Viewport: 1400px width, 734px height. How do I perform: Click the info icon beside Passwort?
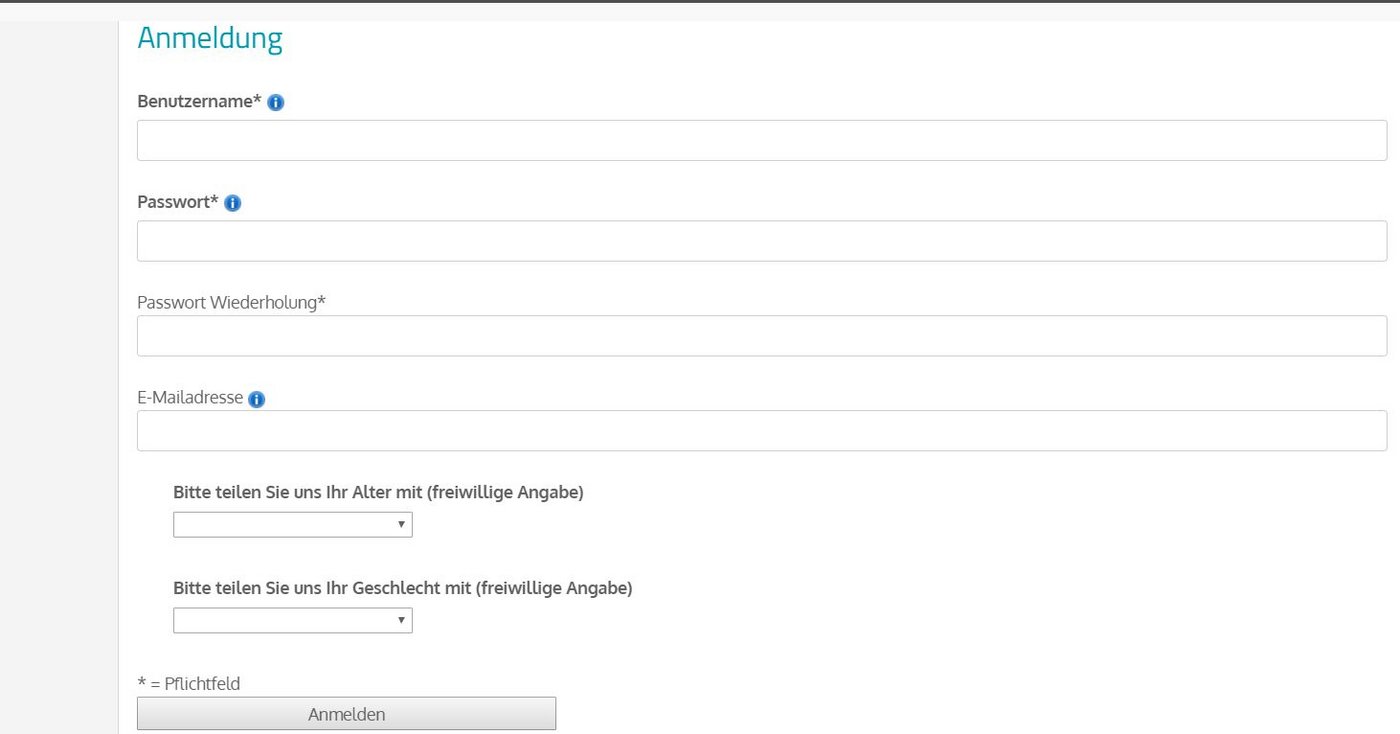(233, 203)
